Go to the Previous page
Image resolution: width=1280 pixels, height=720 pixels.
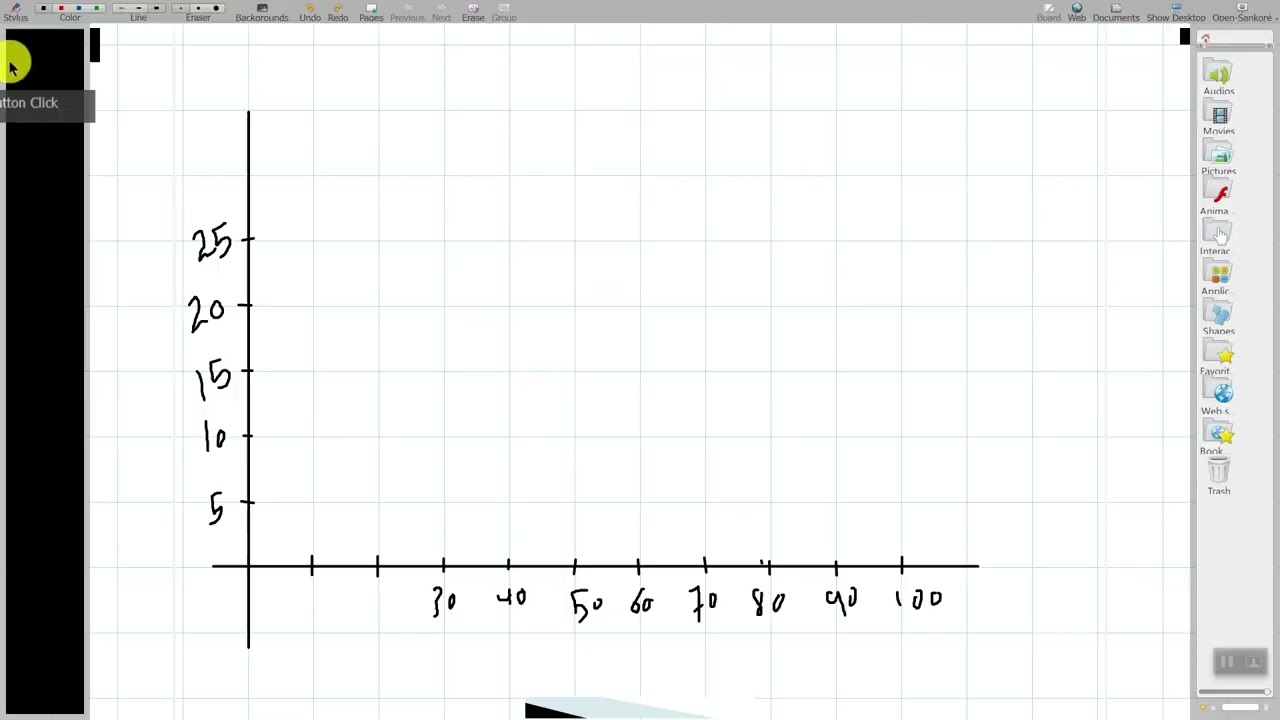point(407,12)
